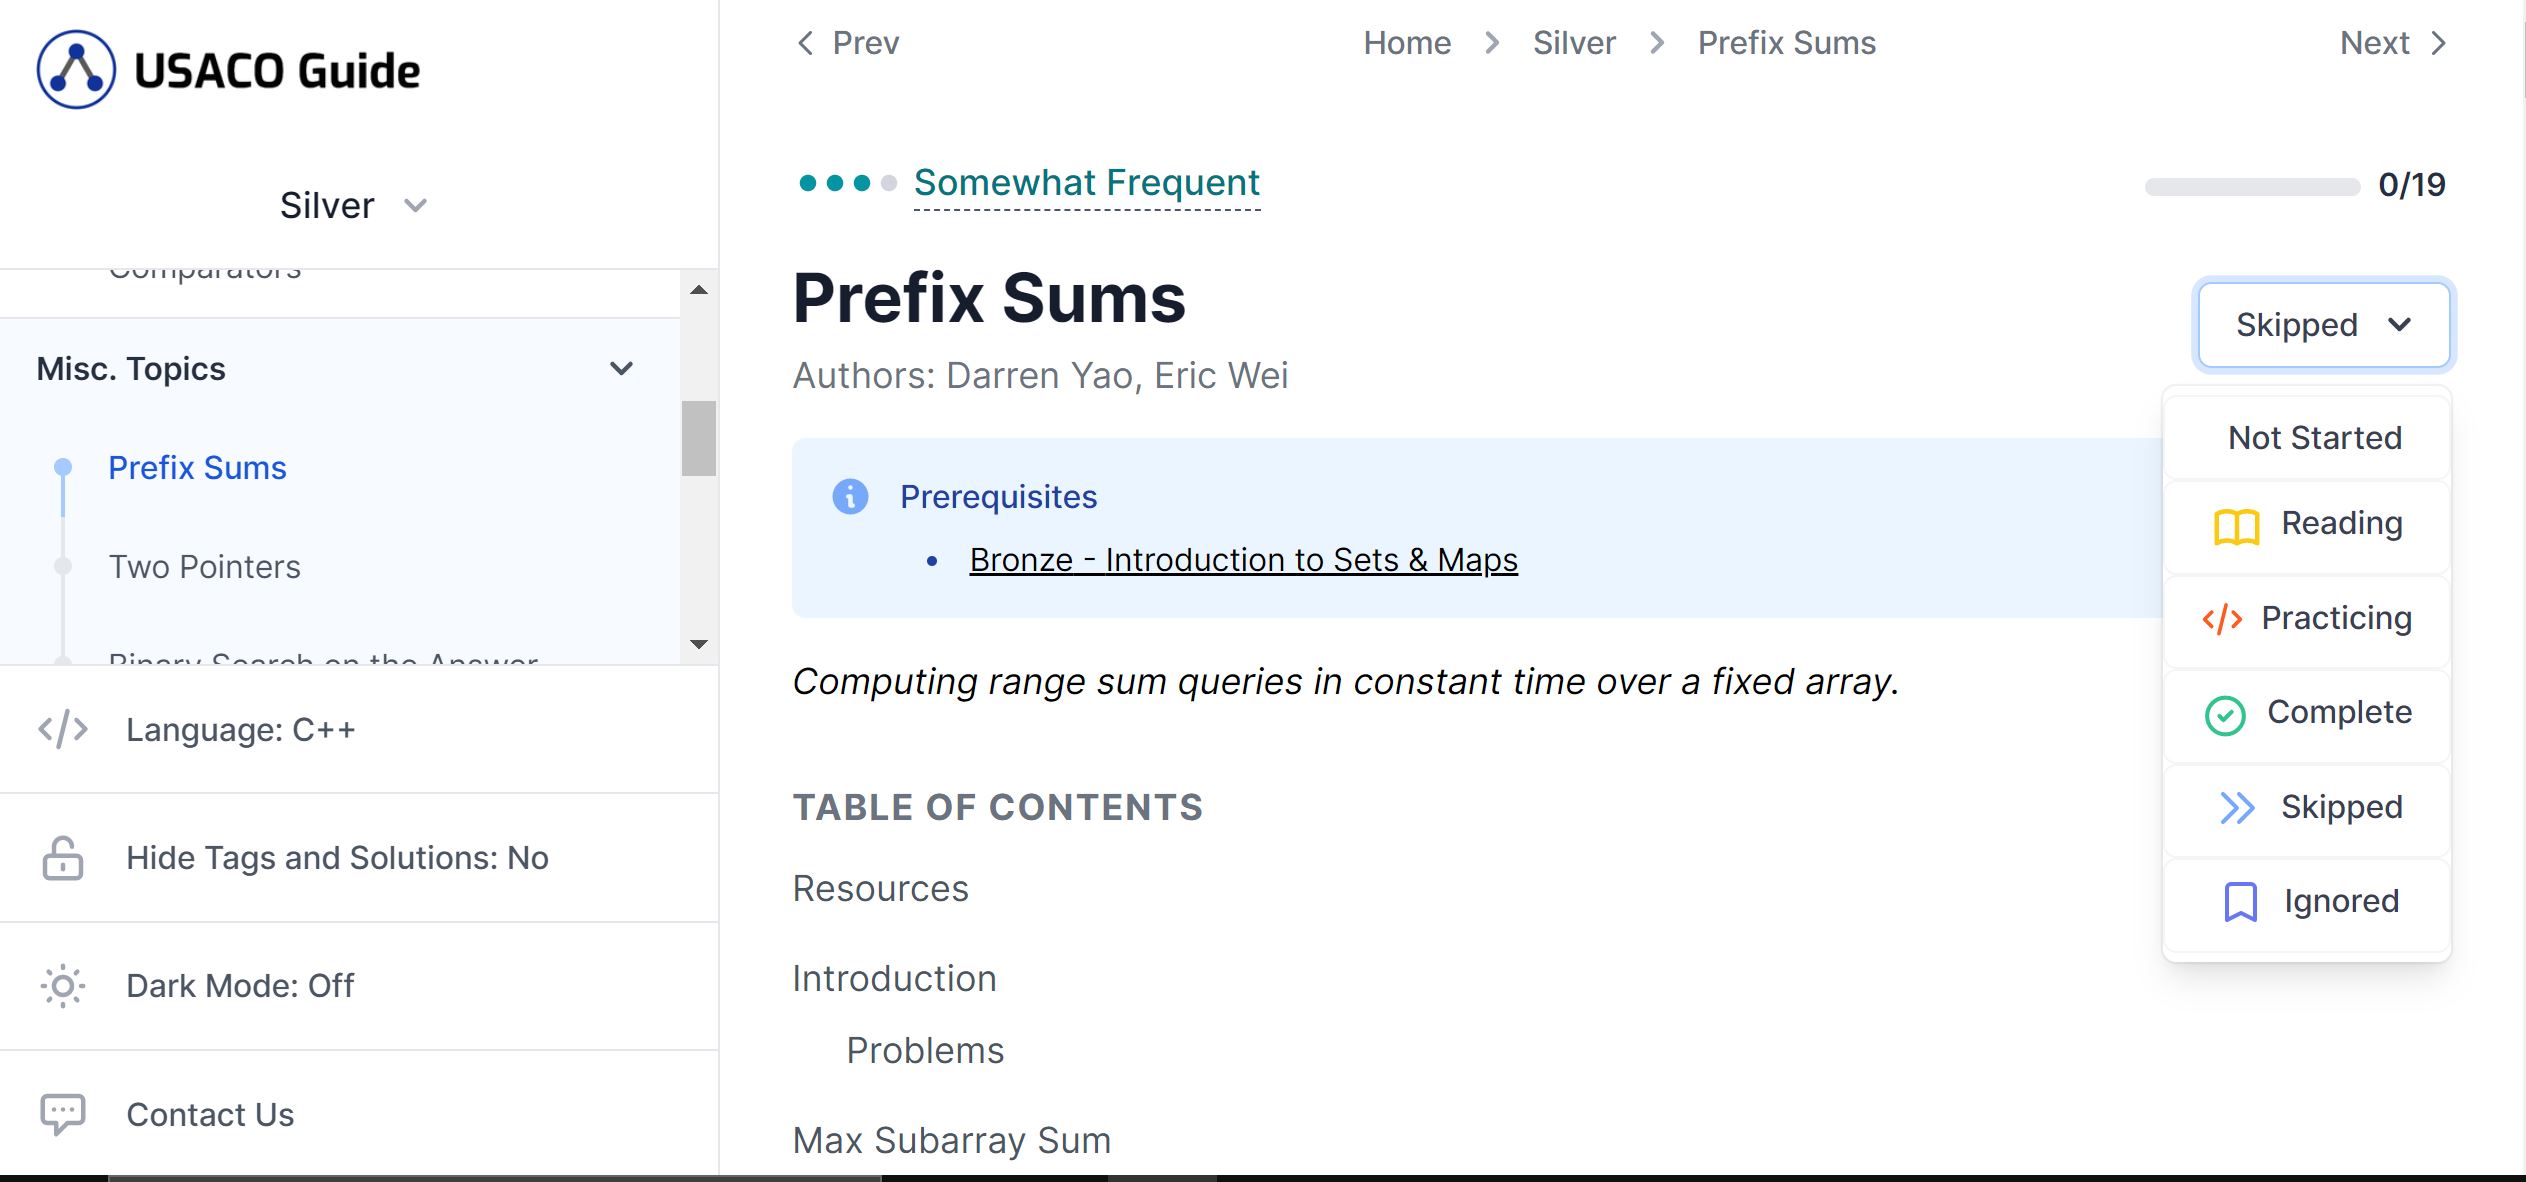Choose Practicing in the status menu
2526x1182 pixels.
[2308, 618]
